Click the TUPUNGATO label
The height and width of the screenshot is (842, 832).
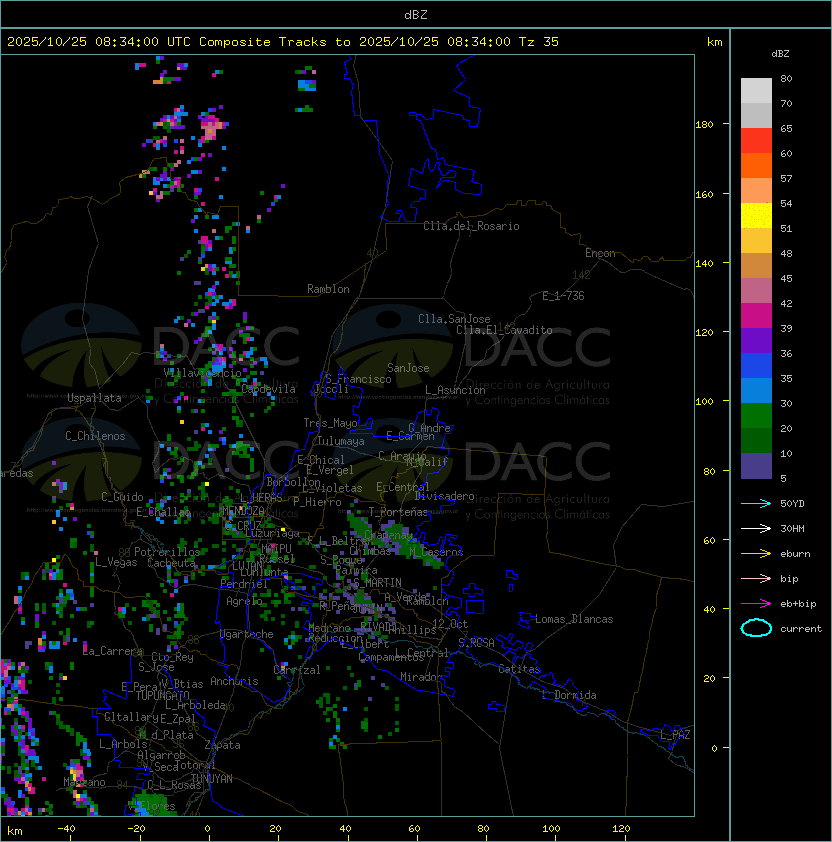[x=162, y=695]
